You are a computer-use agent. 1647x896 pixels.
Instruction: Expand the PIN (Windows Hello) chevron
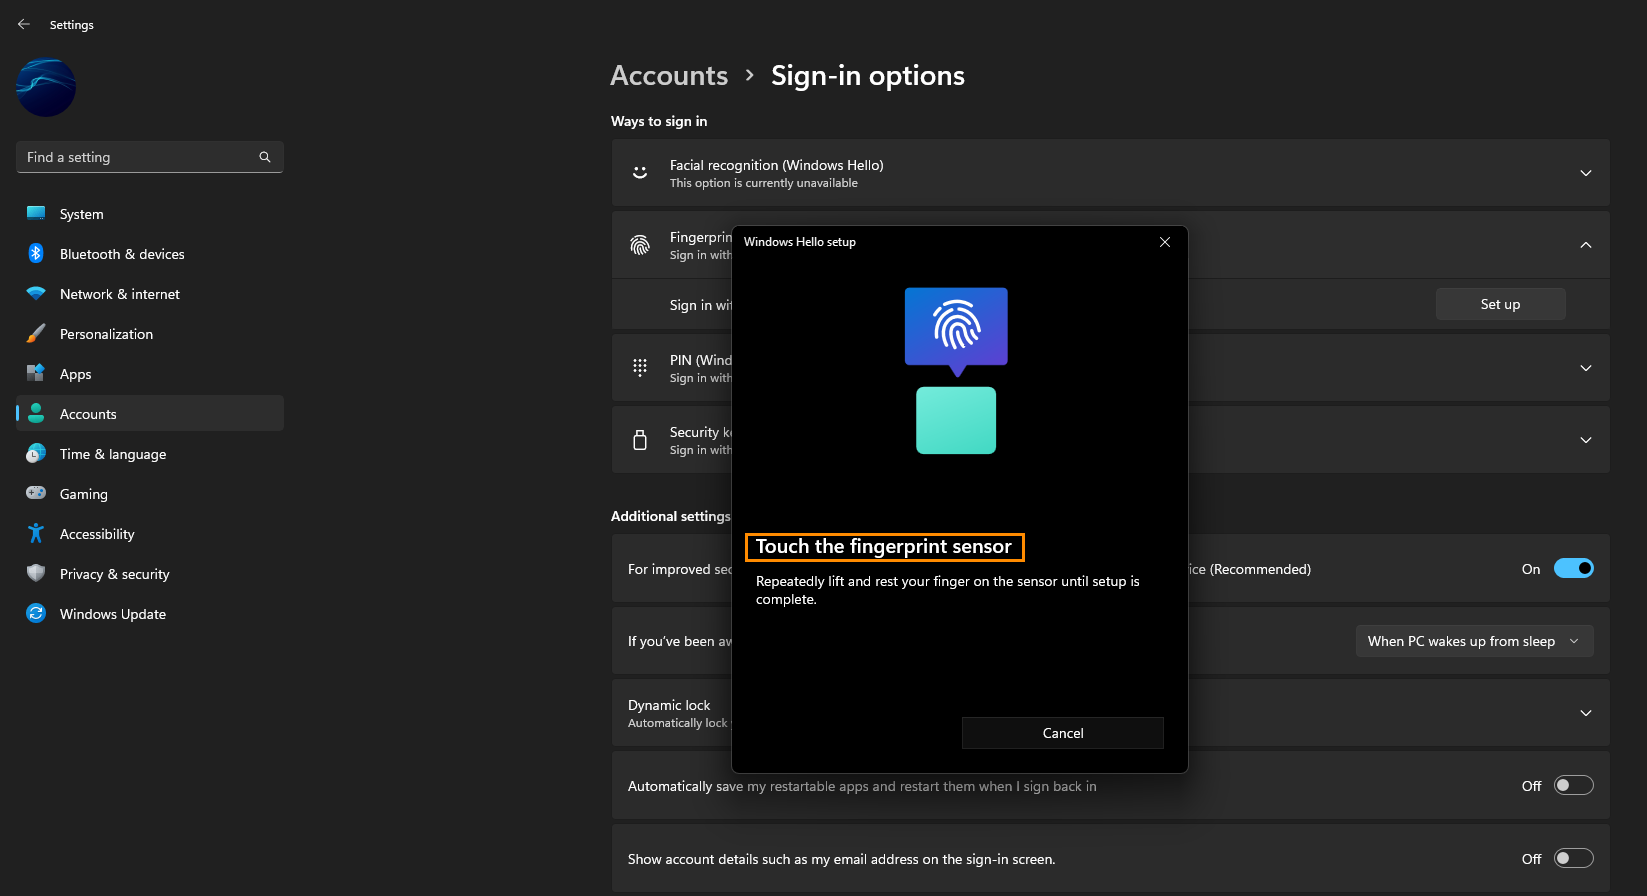1586,368
